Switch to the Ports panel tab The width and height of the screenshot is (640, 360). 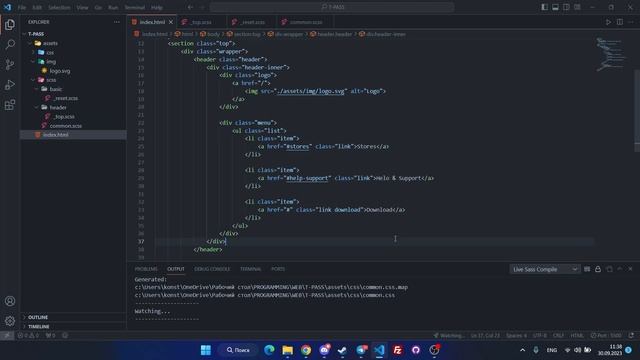point(278,269)
